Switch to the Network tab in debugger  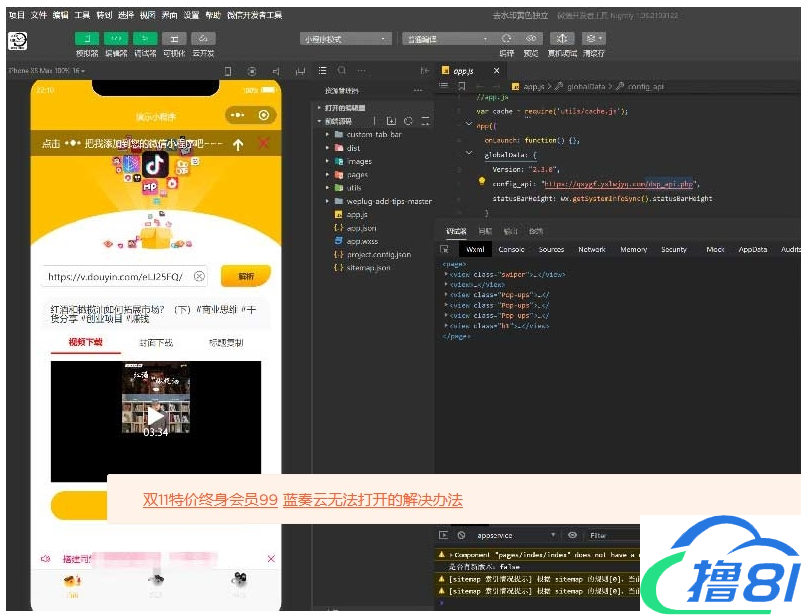tap(592, 249)
